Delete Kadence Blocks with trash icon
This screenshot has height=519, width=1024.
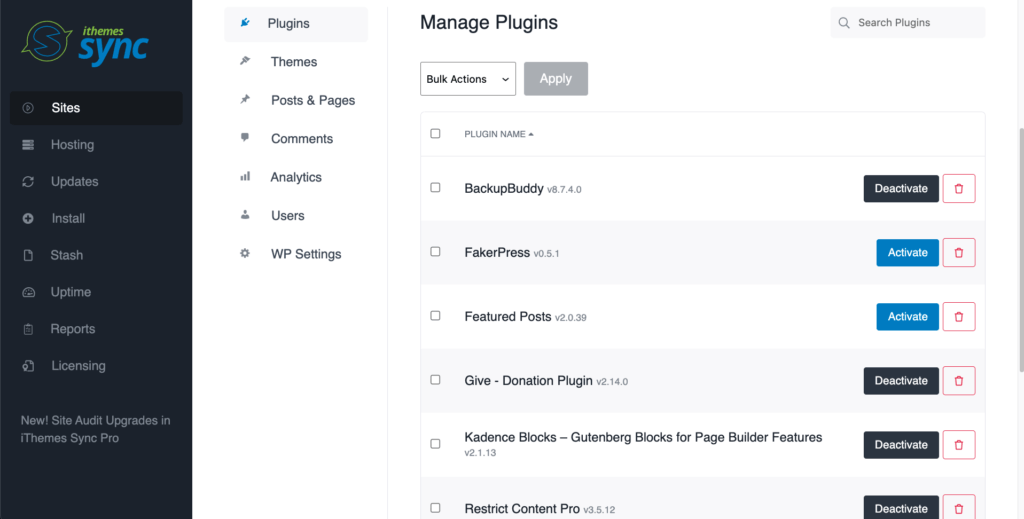click(959, 445)
